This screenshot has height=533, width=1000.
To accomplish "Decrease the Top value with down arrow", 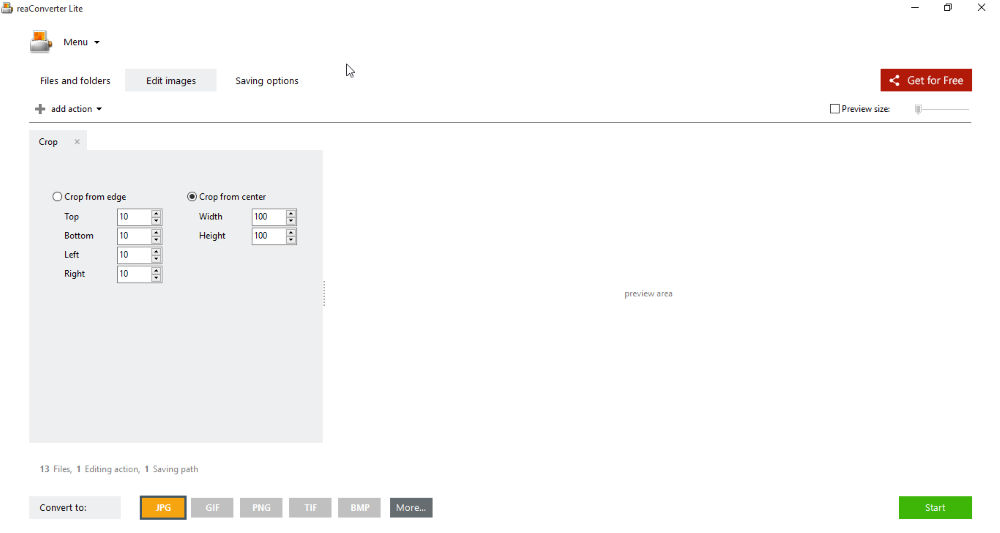I will [x=156, y=221].
